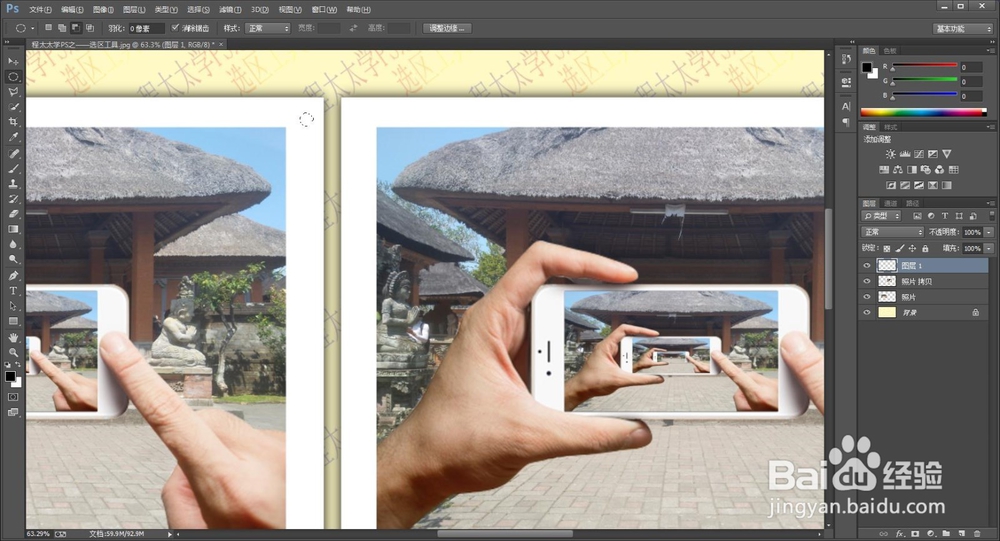Select the Healing Brush tool

(x=13, y=154)
